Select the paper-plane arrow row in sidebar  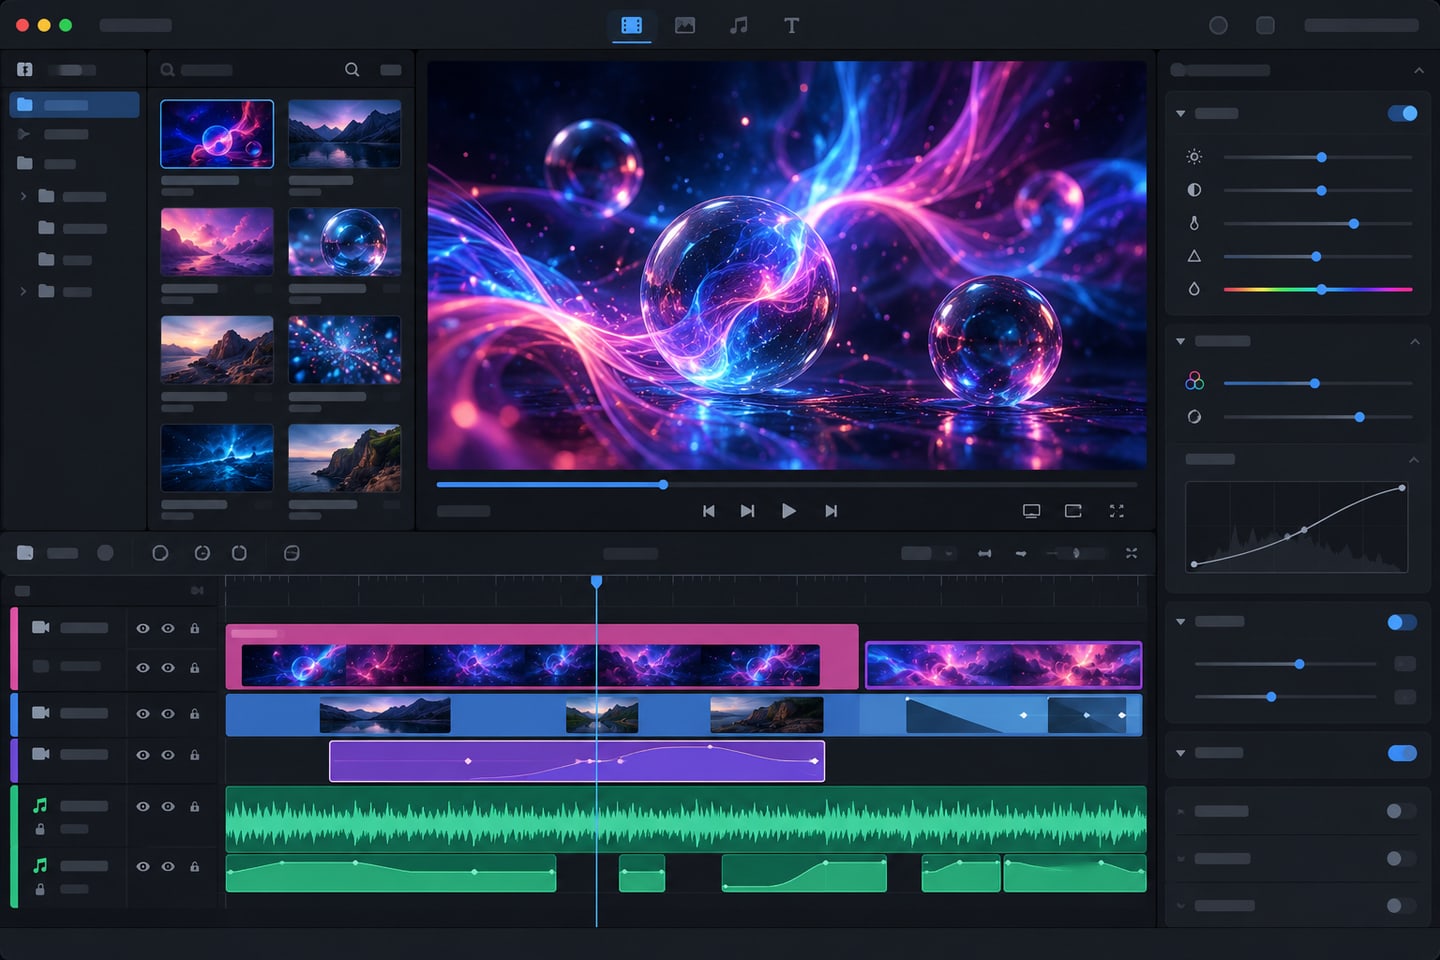[x=75, y=134]
